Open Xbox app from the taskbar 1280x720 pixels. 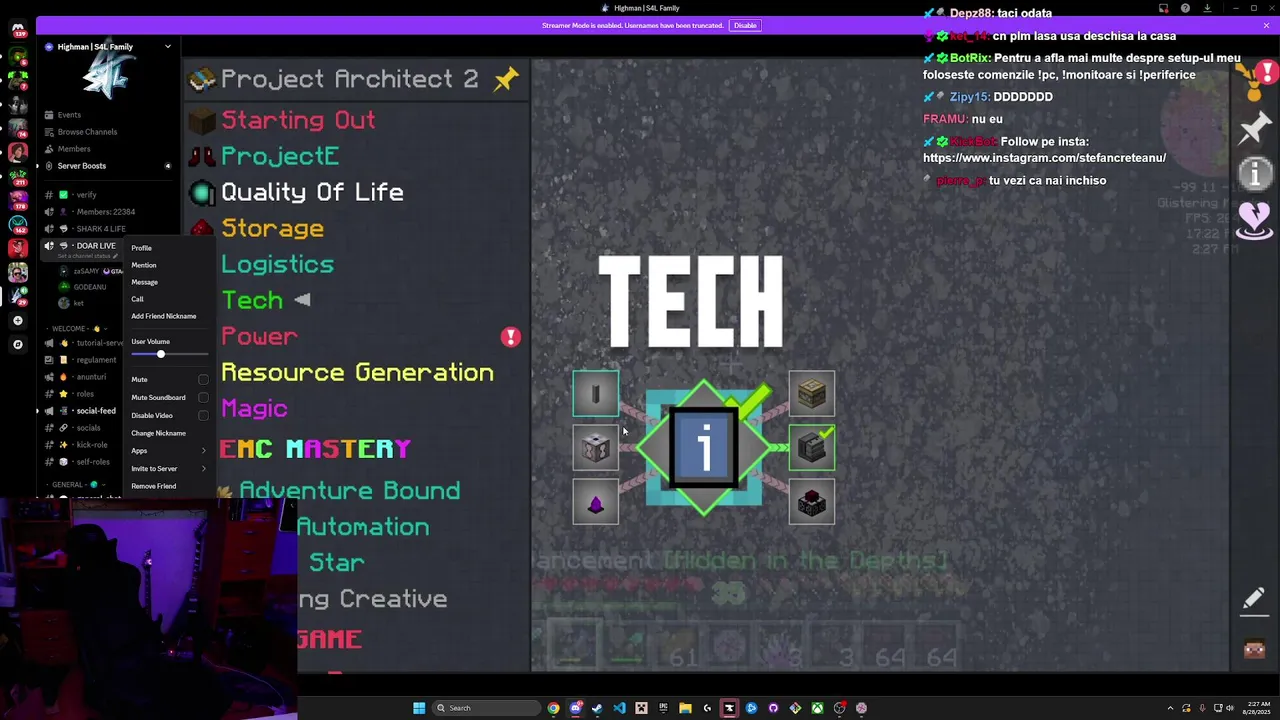click(817, 708)
